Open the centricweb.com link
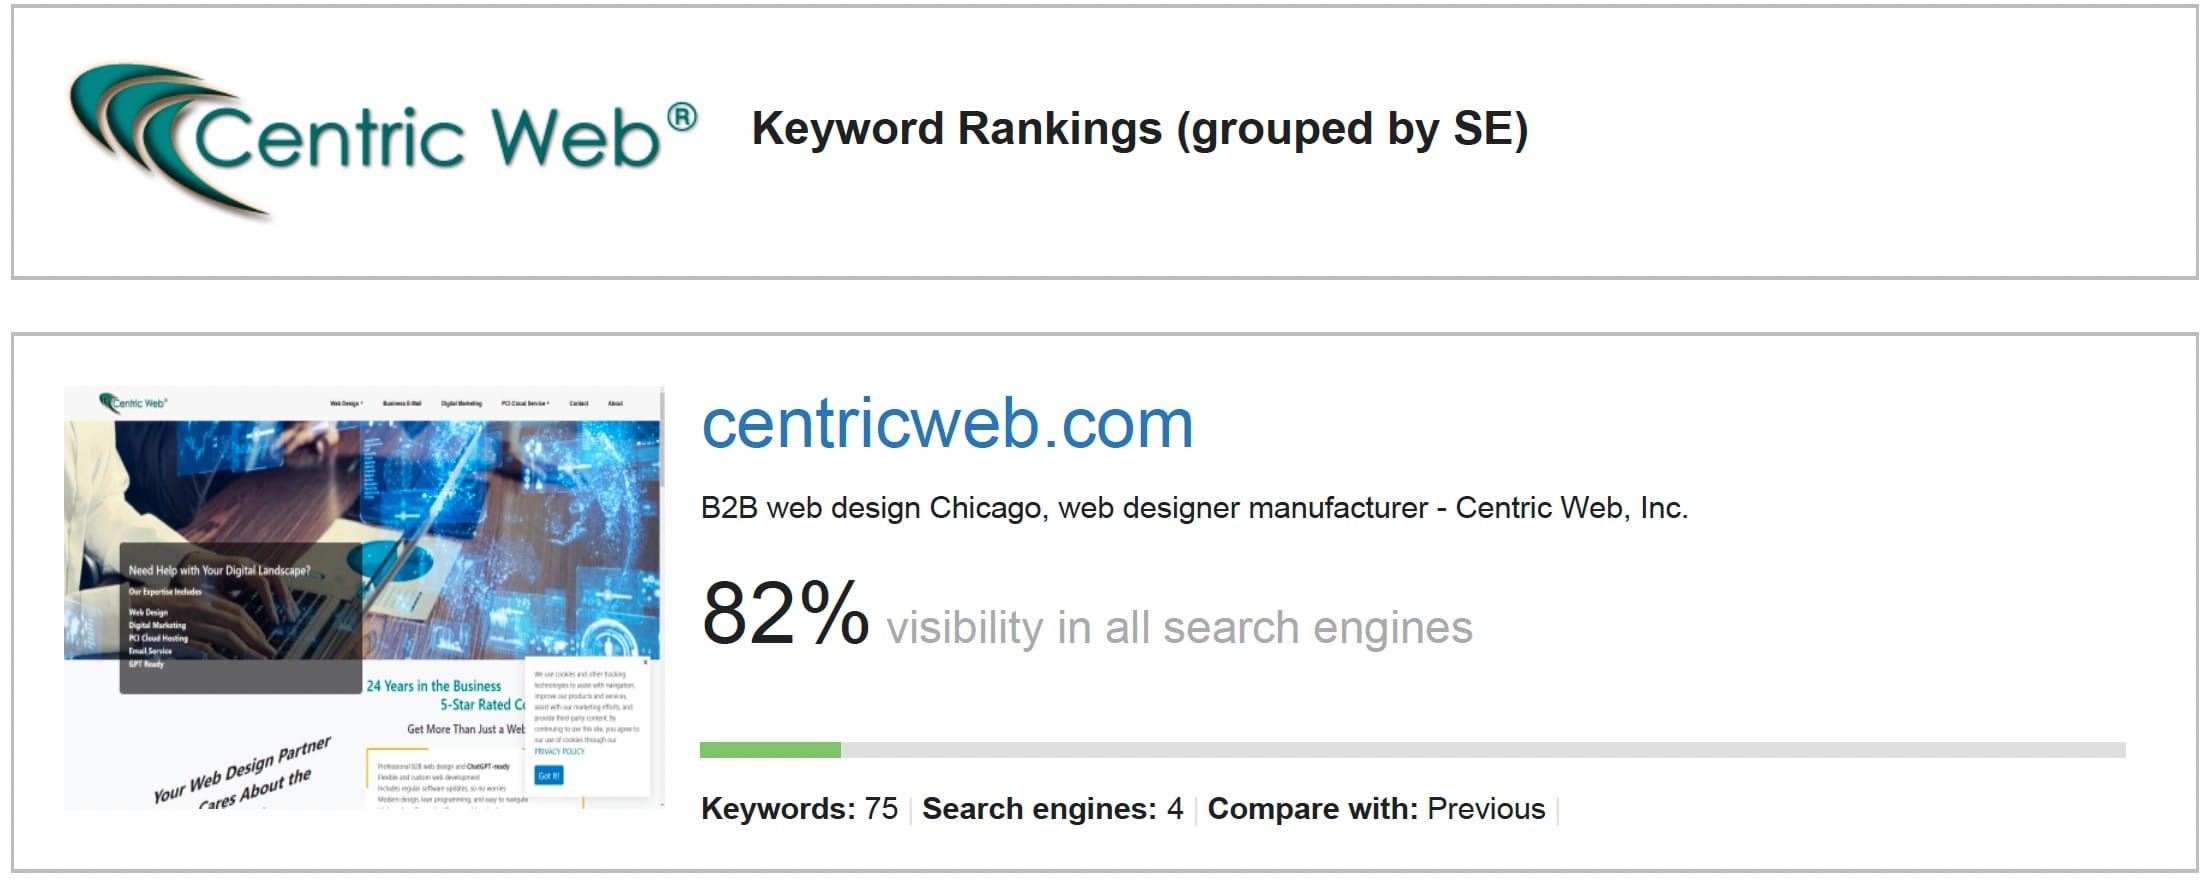This screenshot has height=894, width=2212. click(947, 423)
